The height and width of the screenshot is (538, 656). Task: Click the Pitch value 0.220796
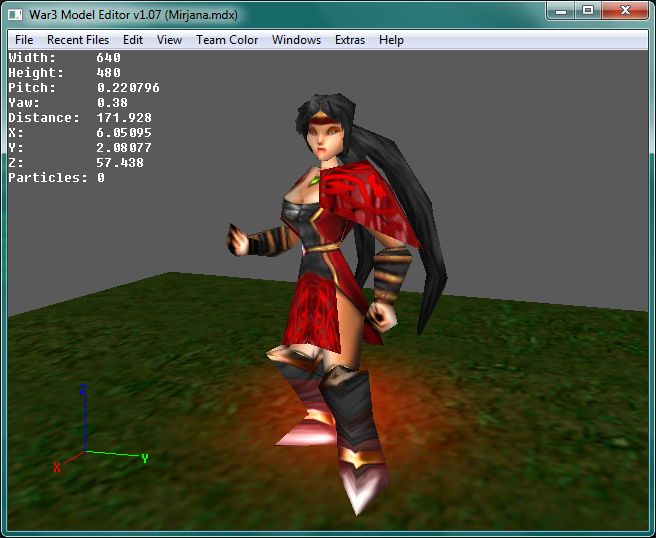coord(128,88)
